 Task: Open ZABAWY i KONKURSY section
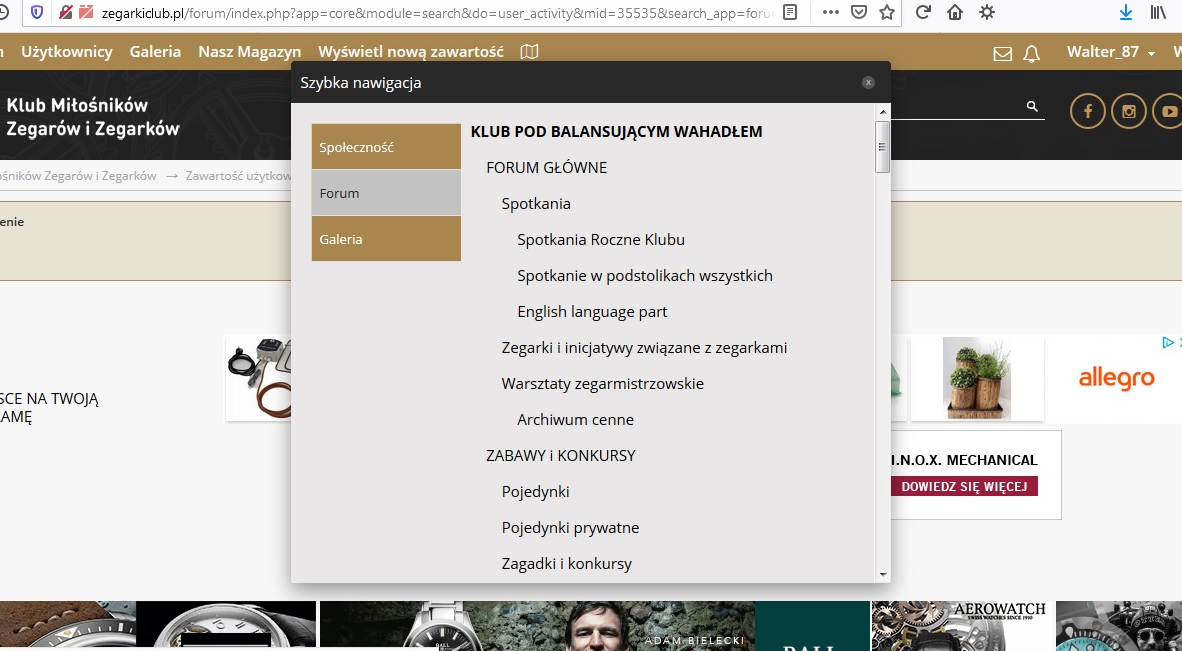click(x=561, y=456)
